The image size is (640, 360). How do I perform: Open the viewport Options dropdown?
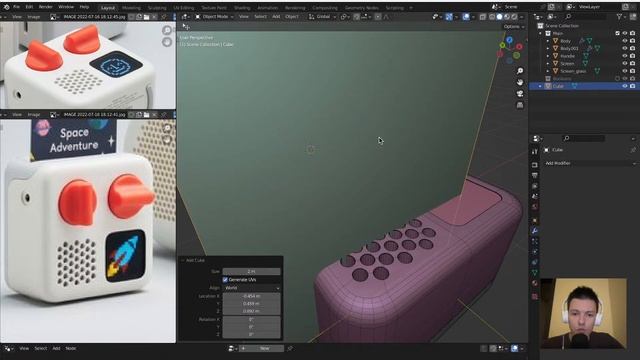(x=514, y=27)
